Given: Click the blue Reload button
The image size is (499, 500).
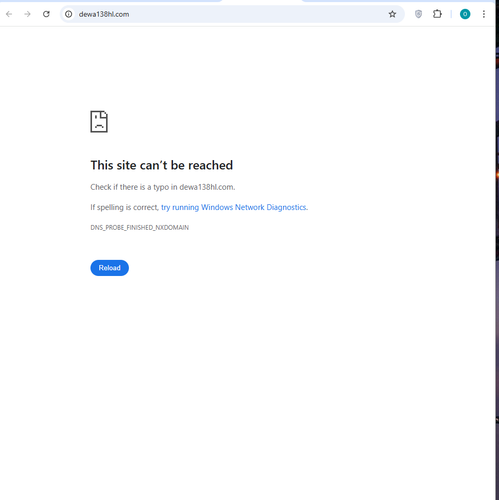Looking at the screenshot, I should 109,268.
